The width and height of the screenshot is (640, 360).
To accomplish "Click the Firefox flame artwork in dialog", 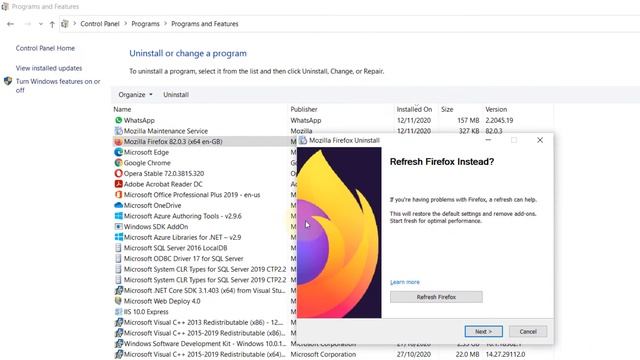I will [339, 233].
